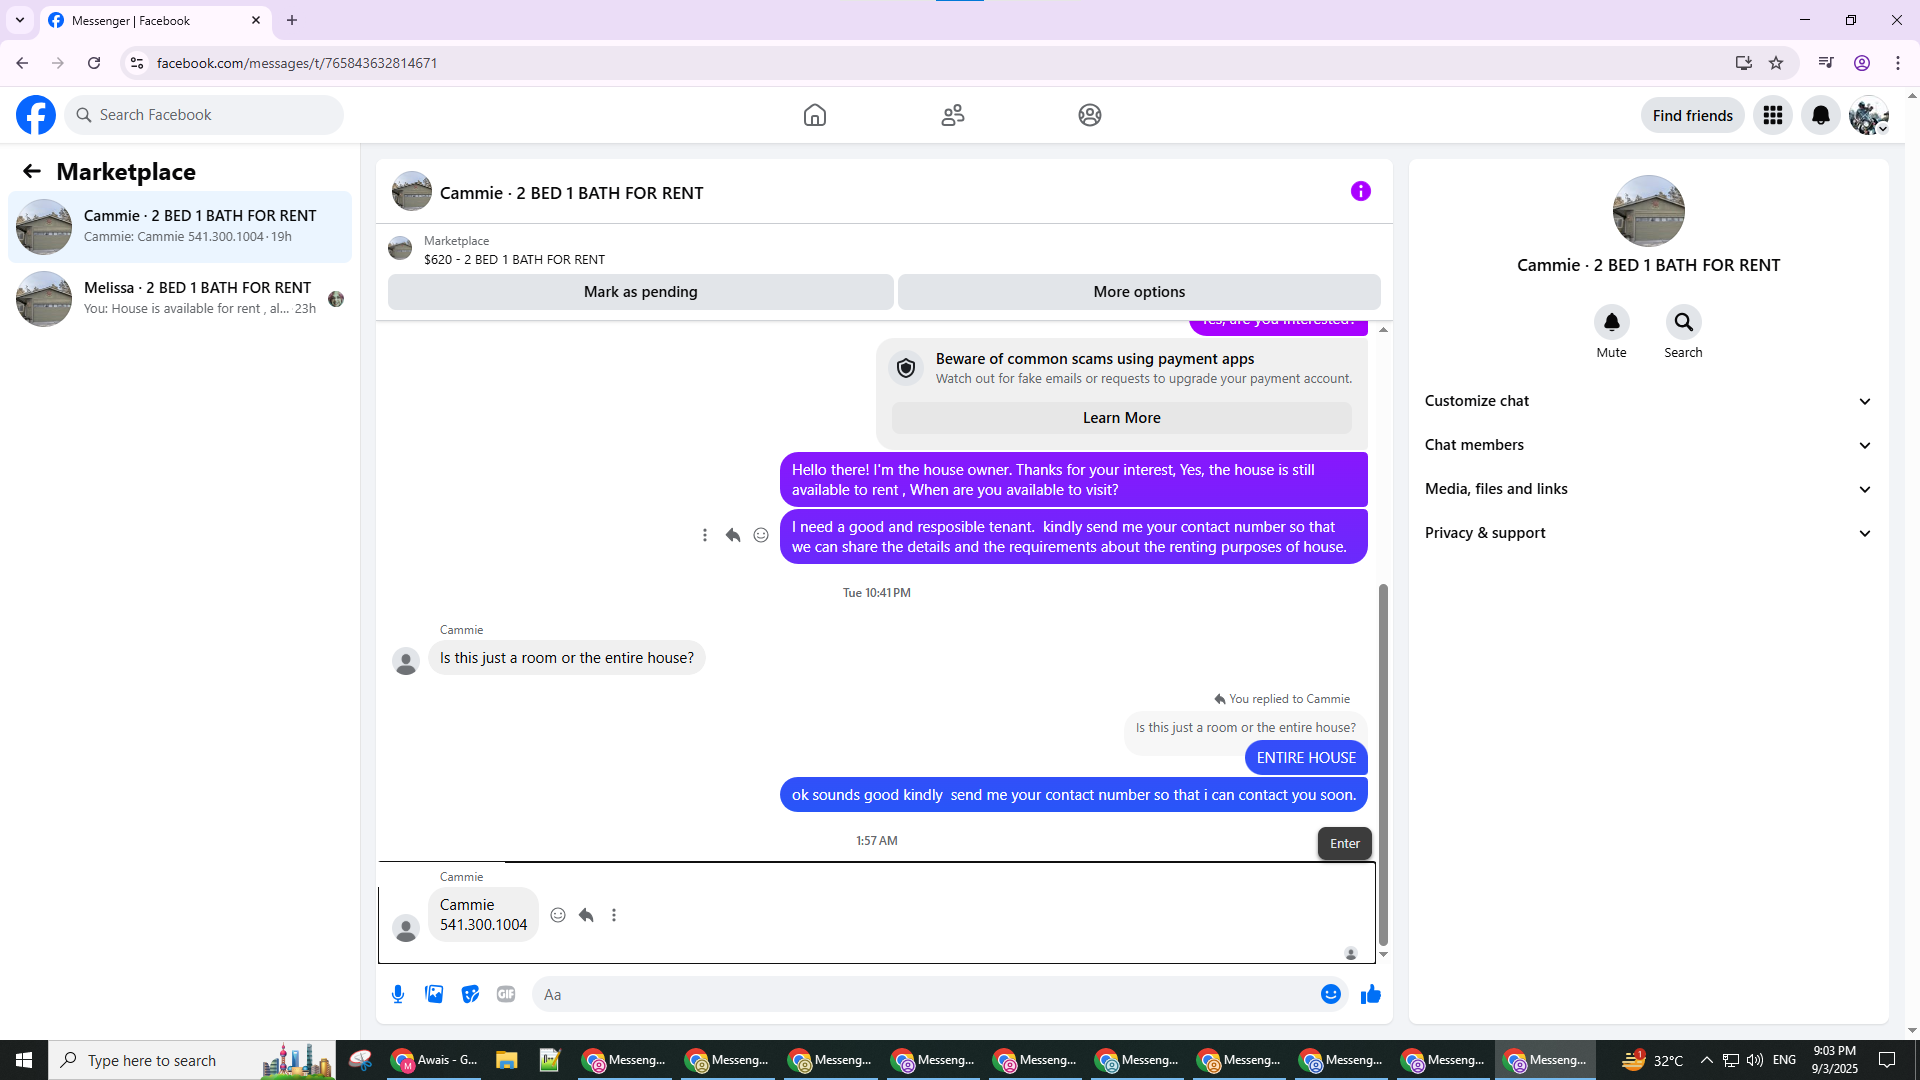
Task: Open the Windows Start menu
Action: (x=24, y=1060)
